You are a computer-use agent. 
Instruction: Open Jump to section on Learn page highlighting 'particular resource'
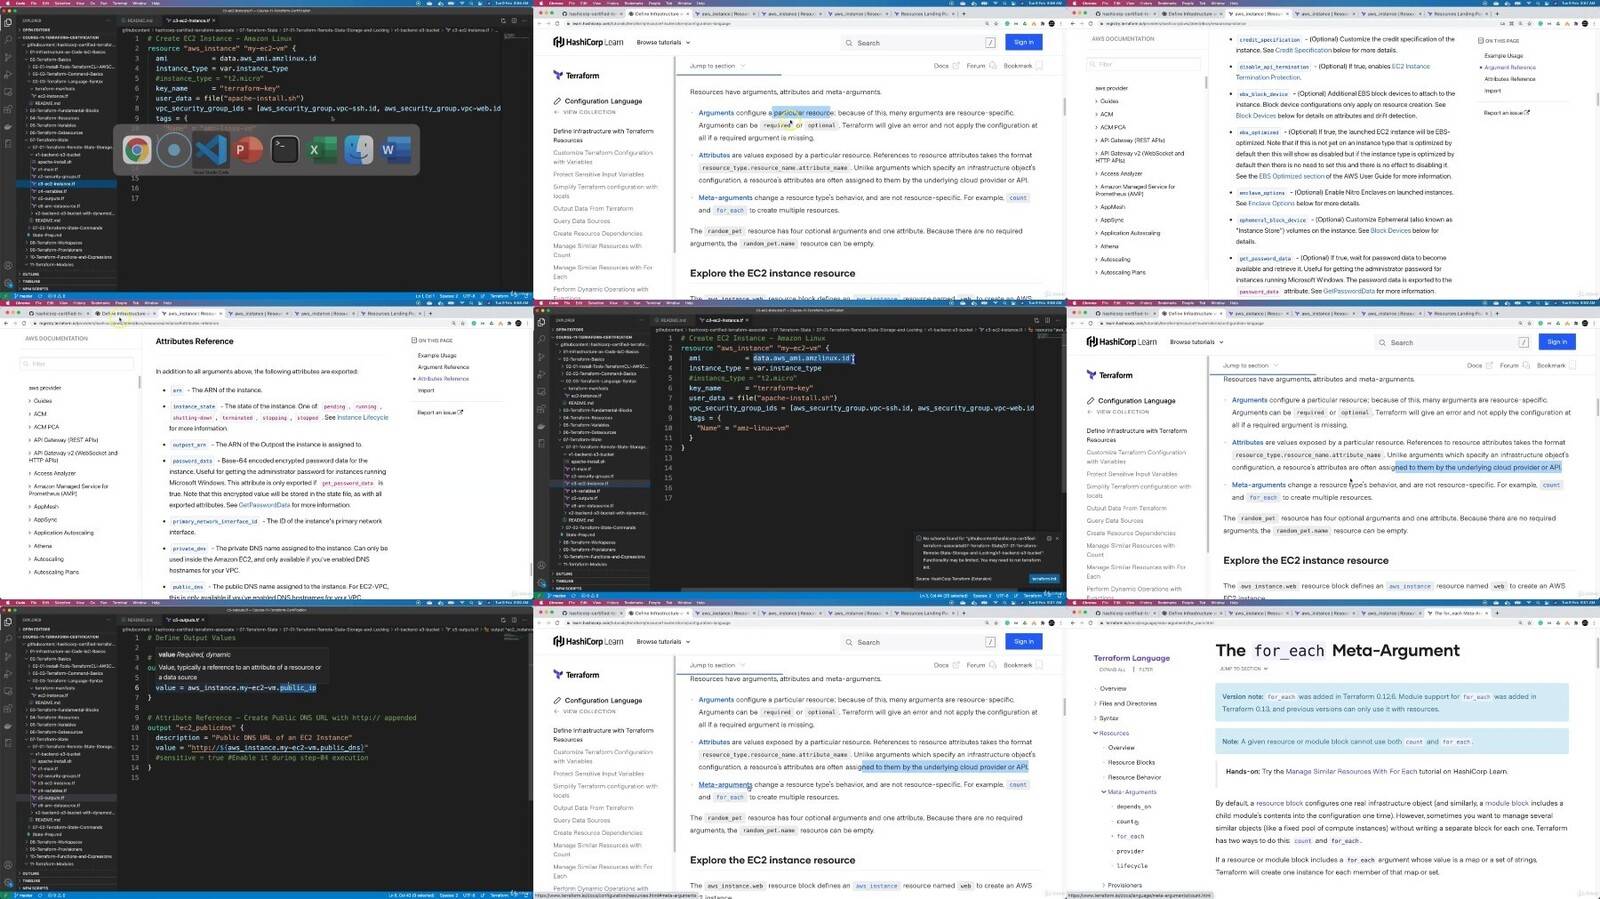tap(716, 66)
